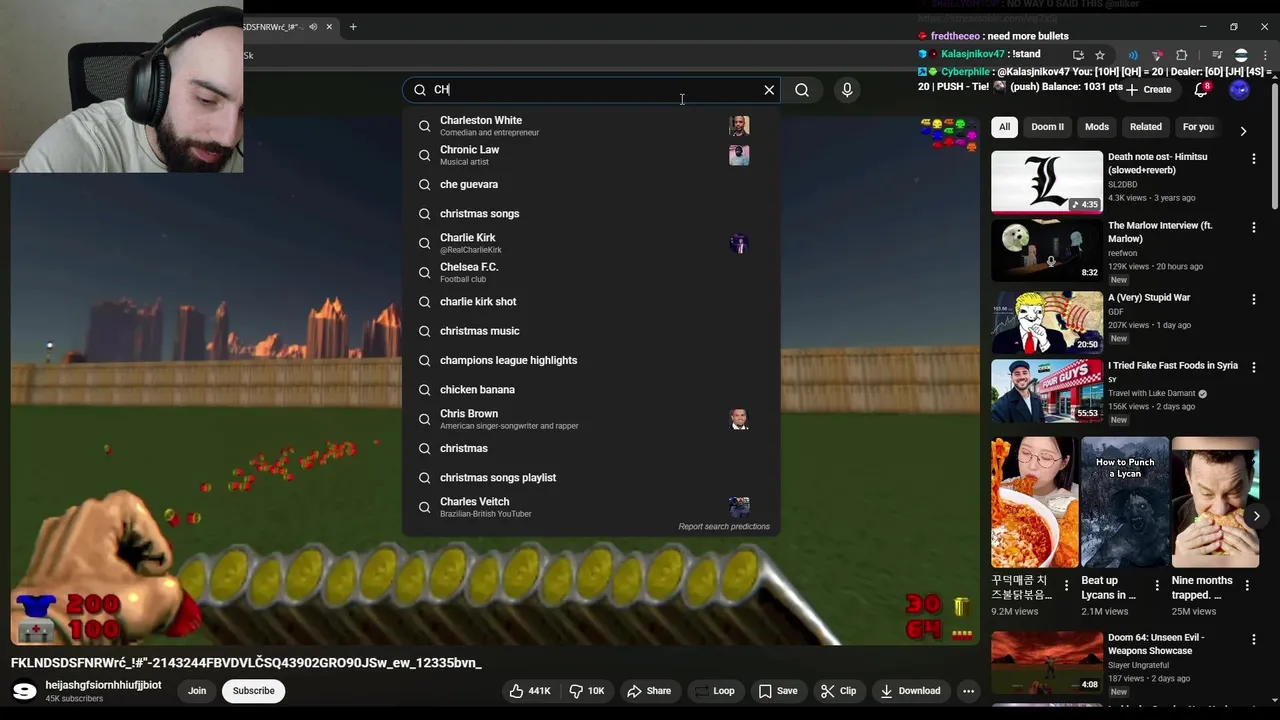Choose champions league highlights suggestion
This screenshot has height=720, width=1280.
(591, 360)
